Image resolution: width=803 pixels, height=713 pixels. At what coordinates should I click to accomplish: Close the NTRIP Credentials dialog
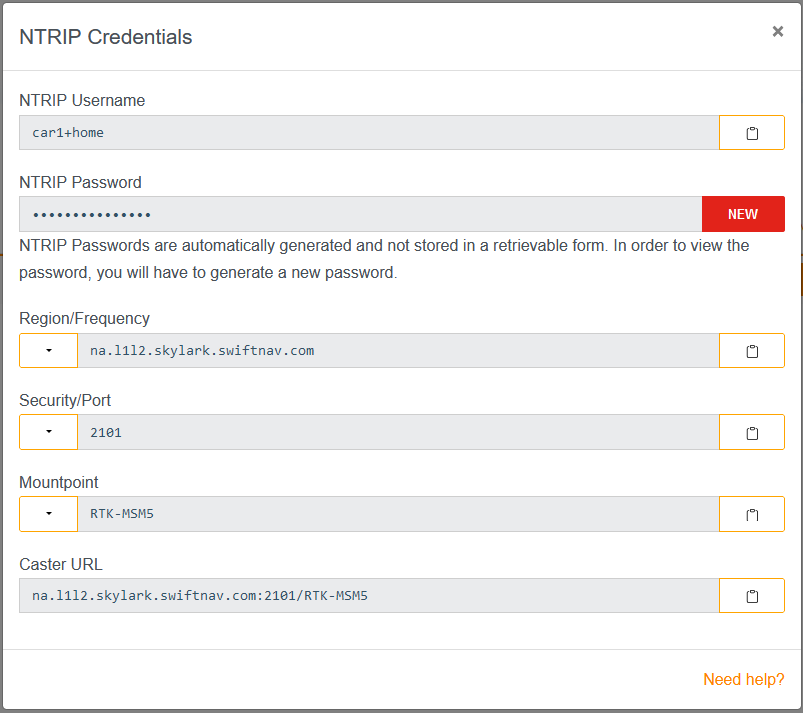point(777,32)
